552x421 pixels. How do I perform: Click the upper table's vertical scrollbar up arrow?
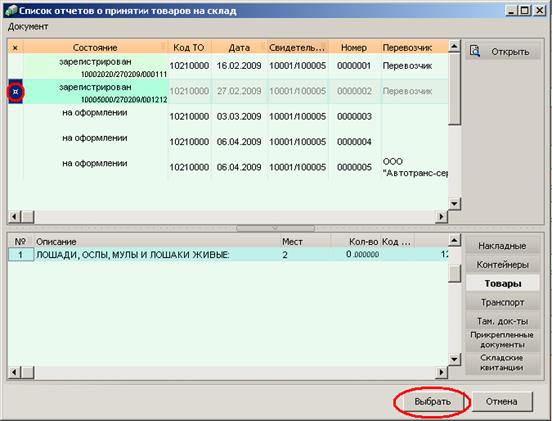pos(454,46)
